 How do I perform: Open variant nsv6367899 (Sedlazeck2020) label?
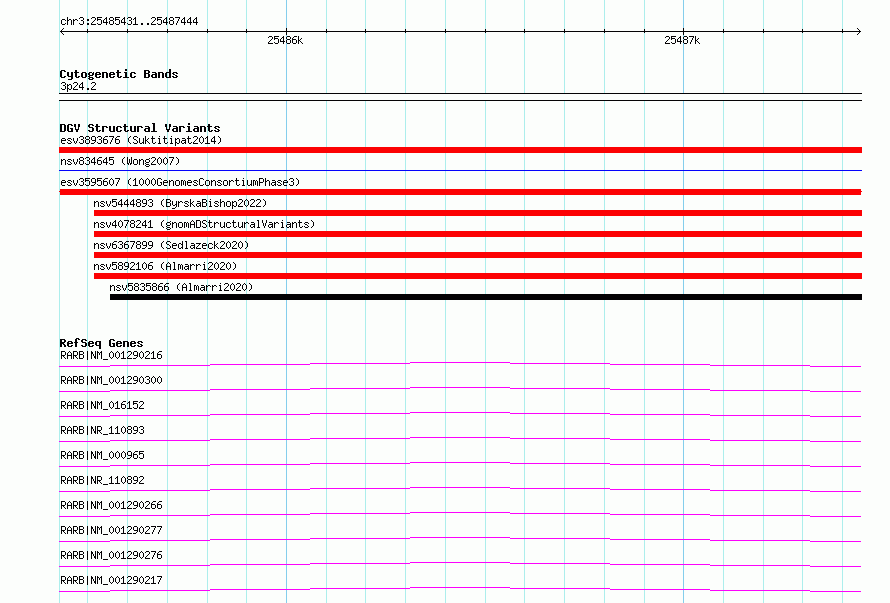(x=171, y=245)
